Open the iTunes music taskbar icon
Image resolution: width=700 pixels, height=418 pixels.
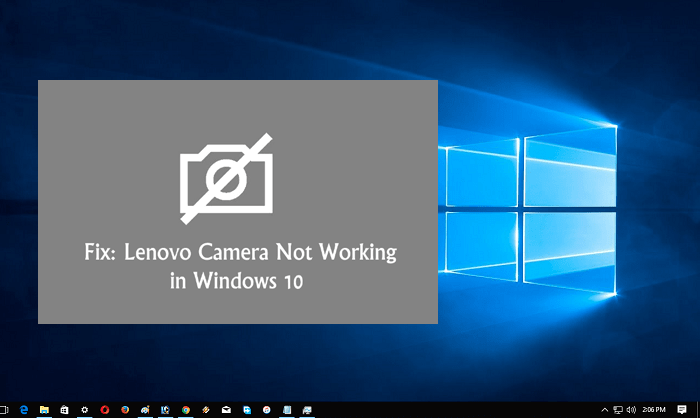pyautogui.click(x=267, y=410)
